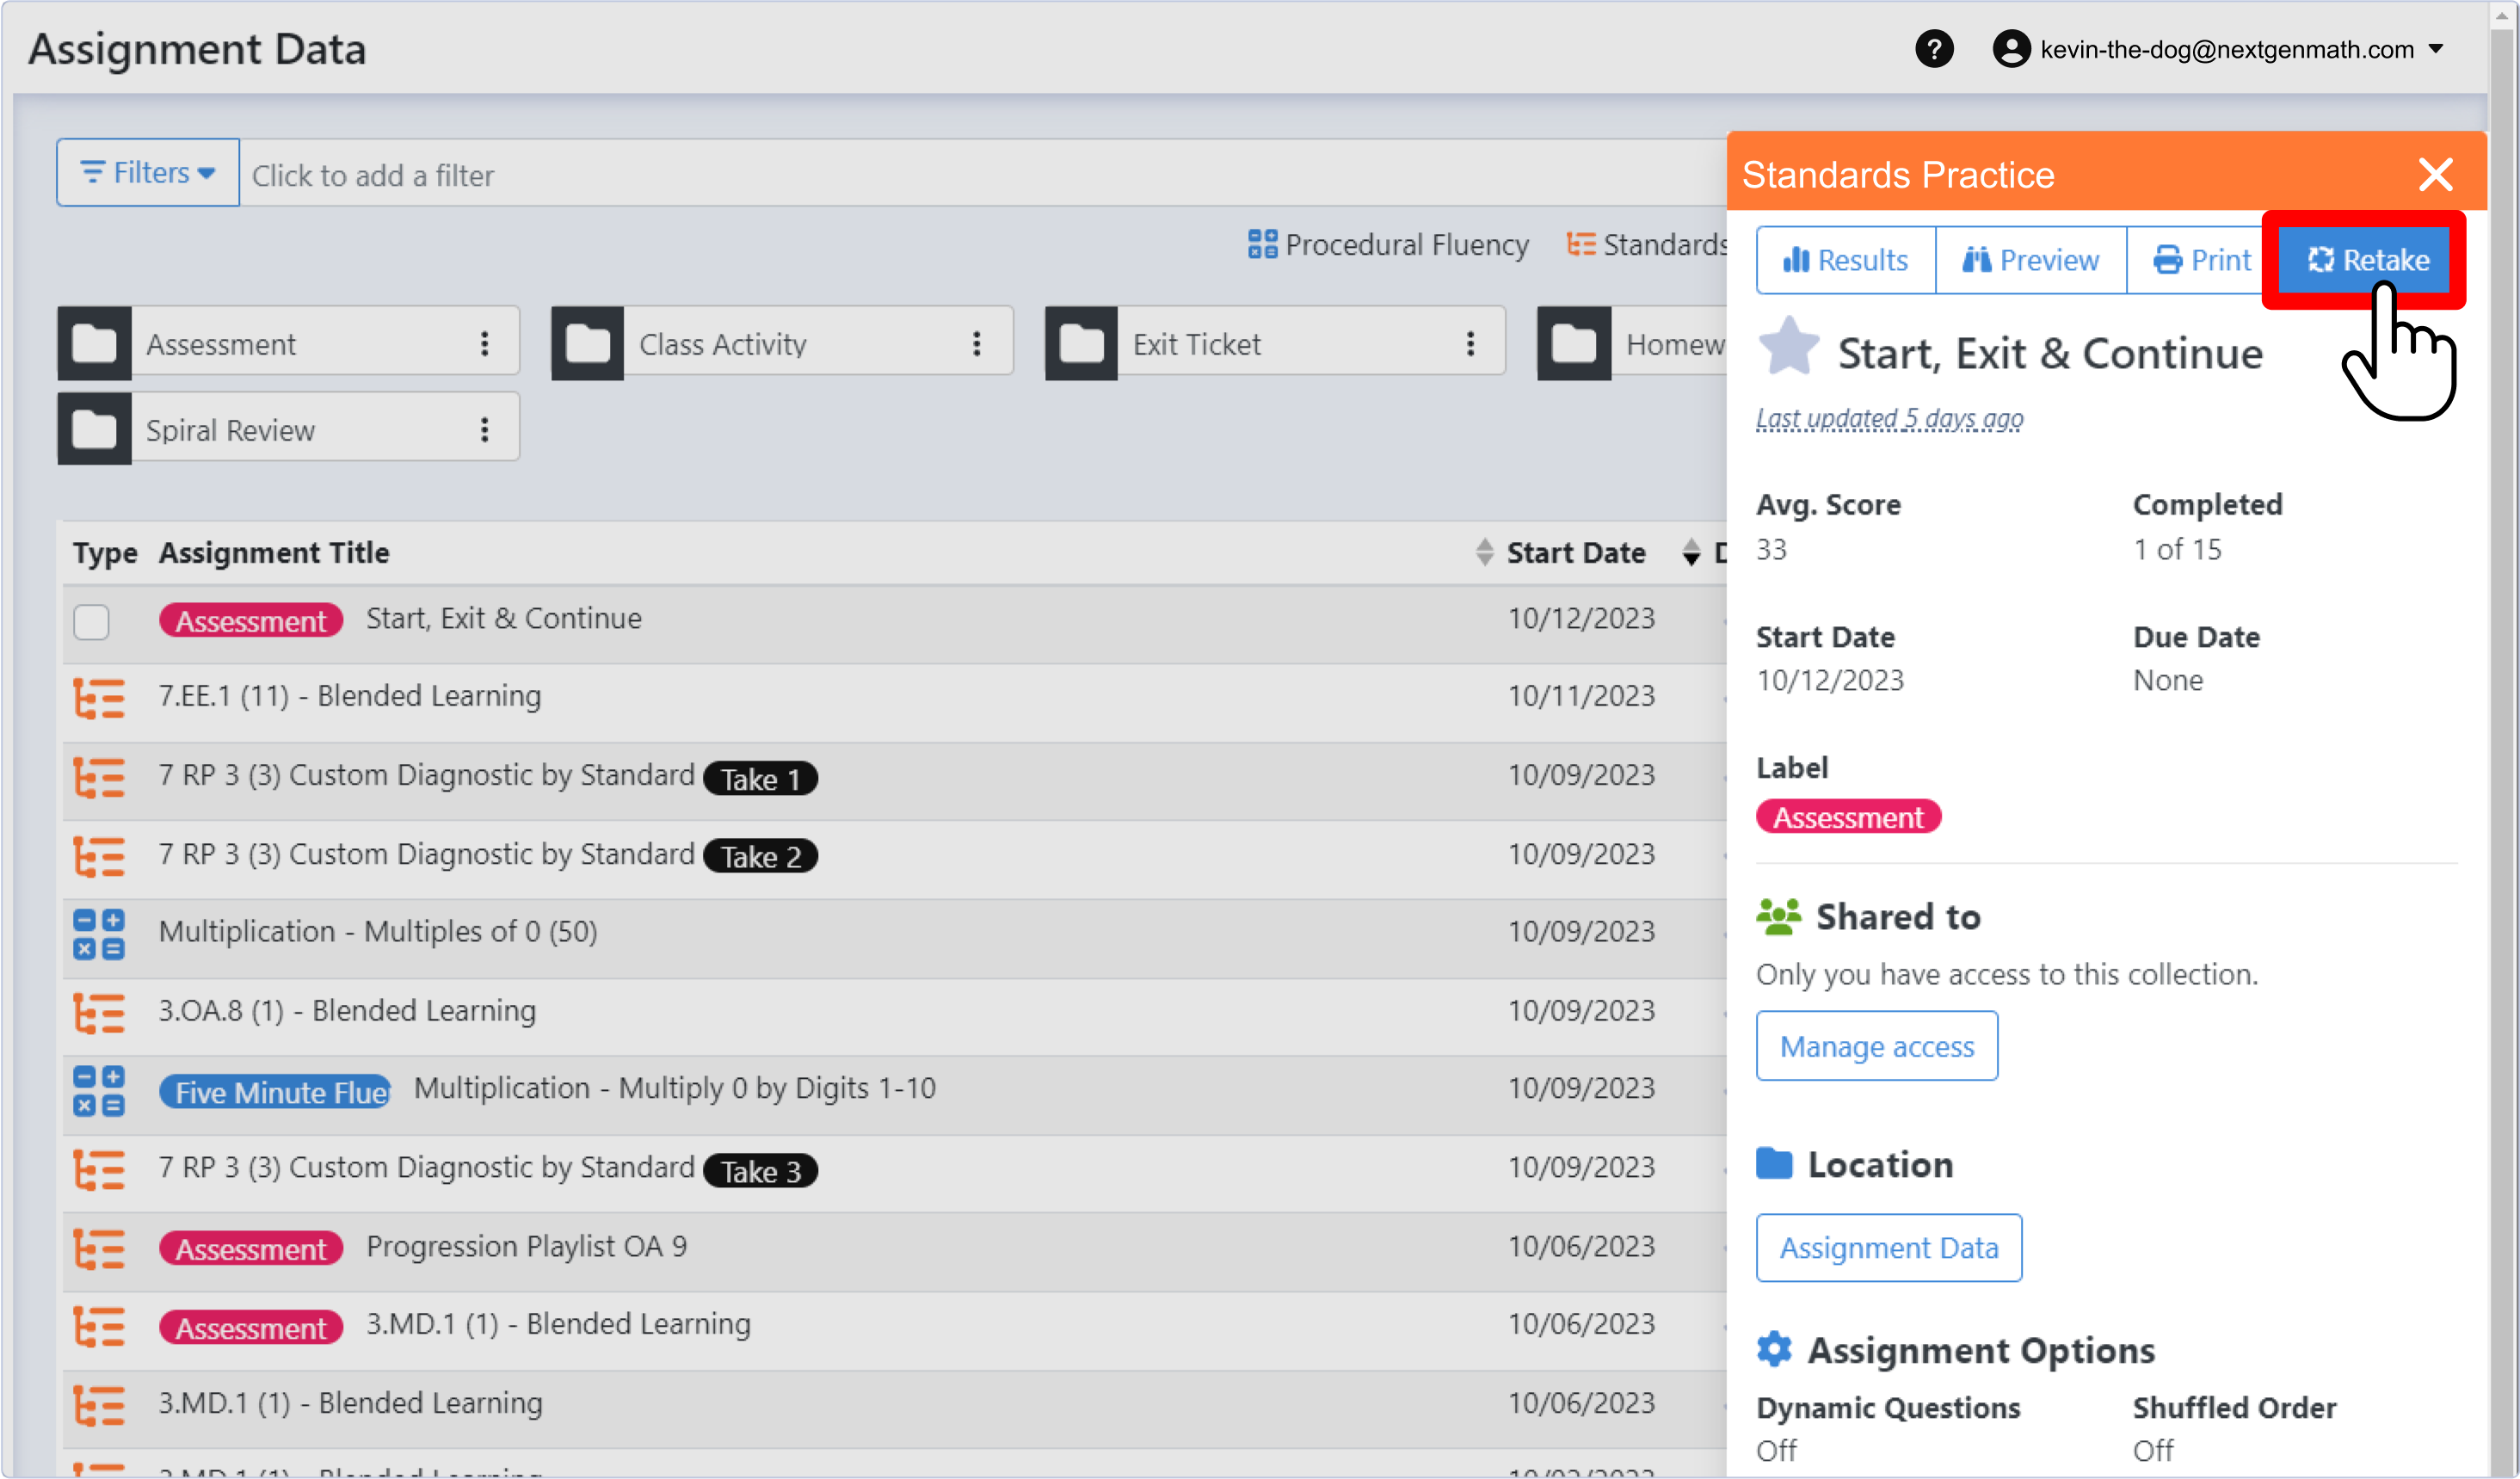Click standards icon on Take 3 row
2520x1479 pixels.
[99, 1170]
